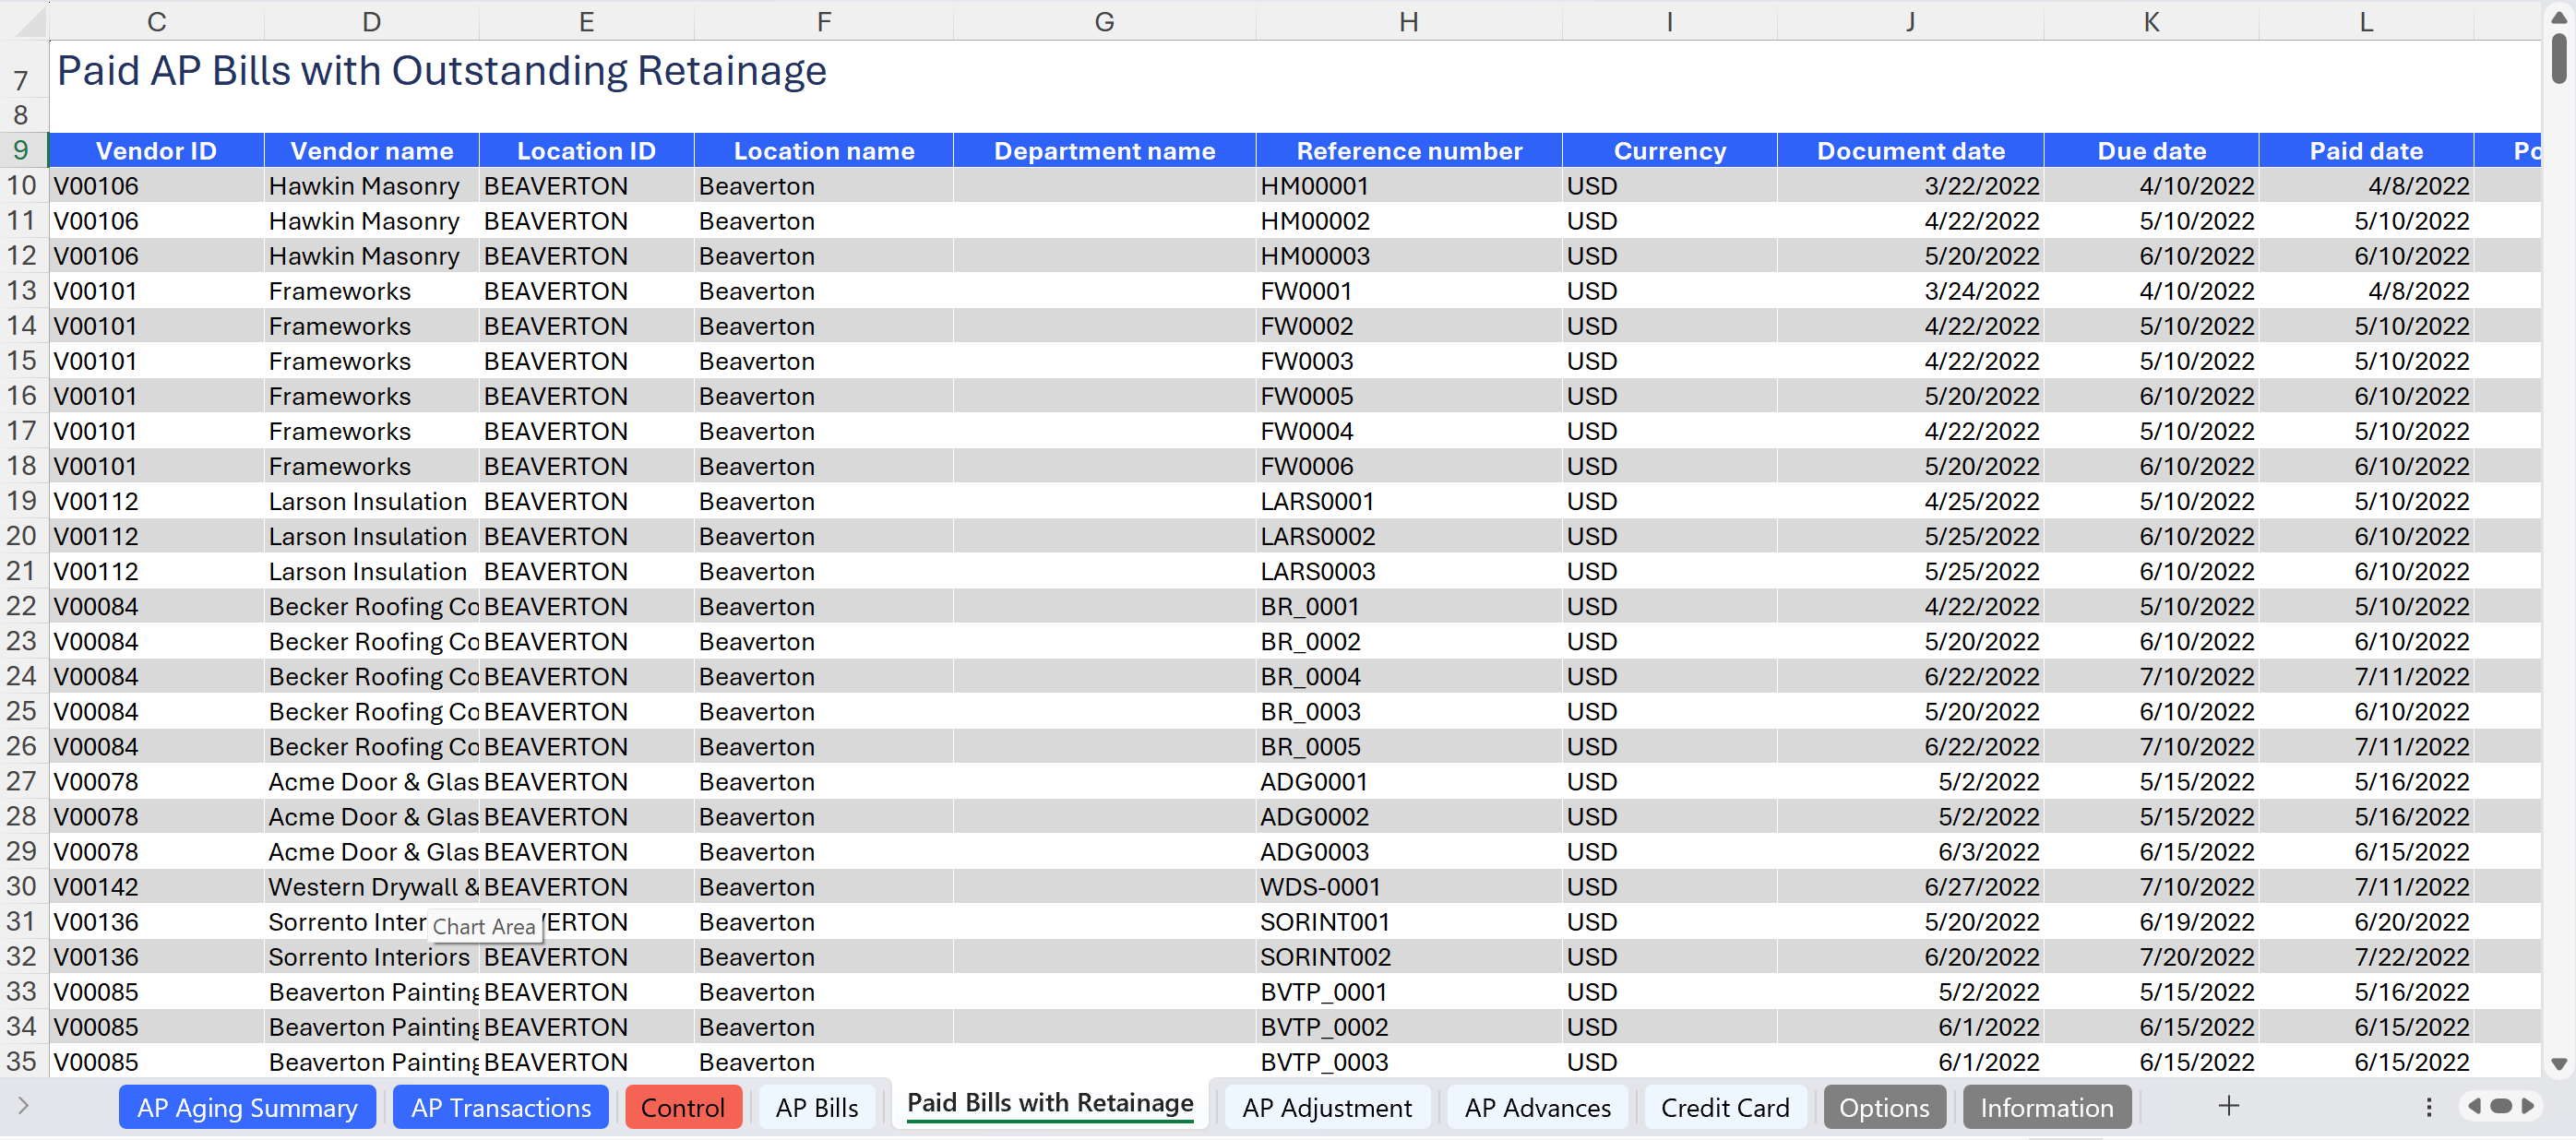Click the vertical scroll down arrow

pyautogui.click(x=2559, y=1064)
